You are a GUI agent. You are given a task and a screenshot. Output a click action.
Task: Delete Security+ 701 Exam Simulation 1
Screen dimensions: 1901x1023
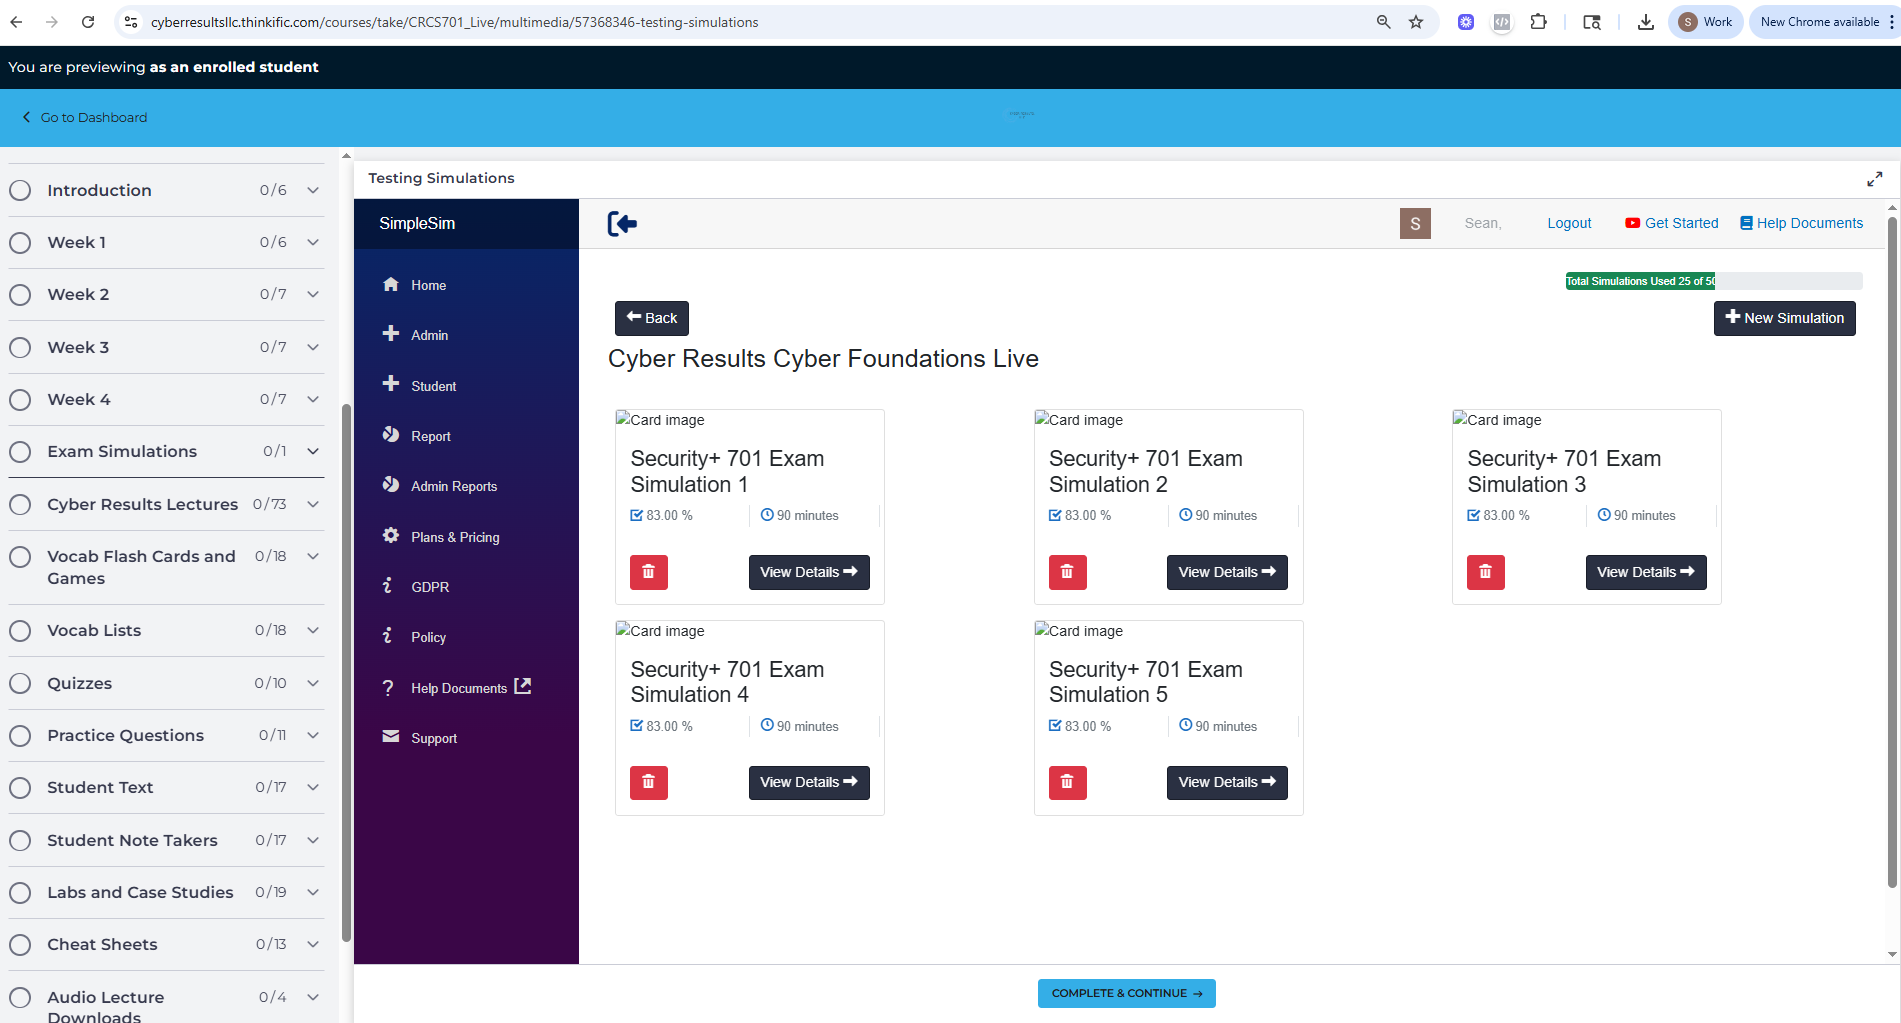click(648, 572)
